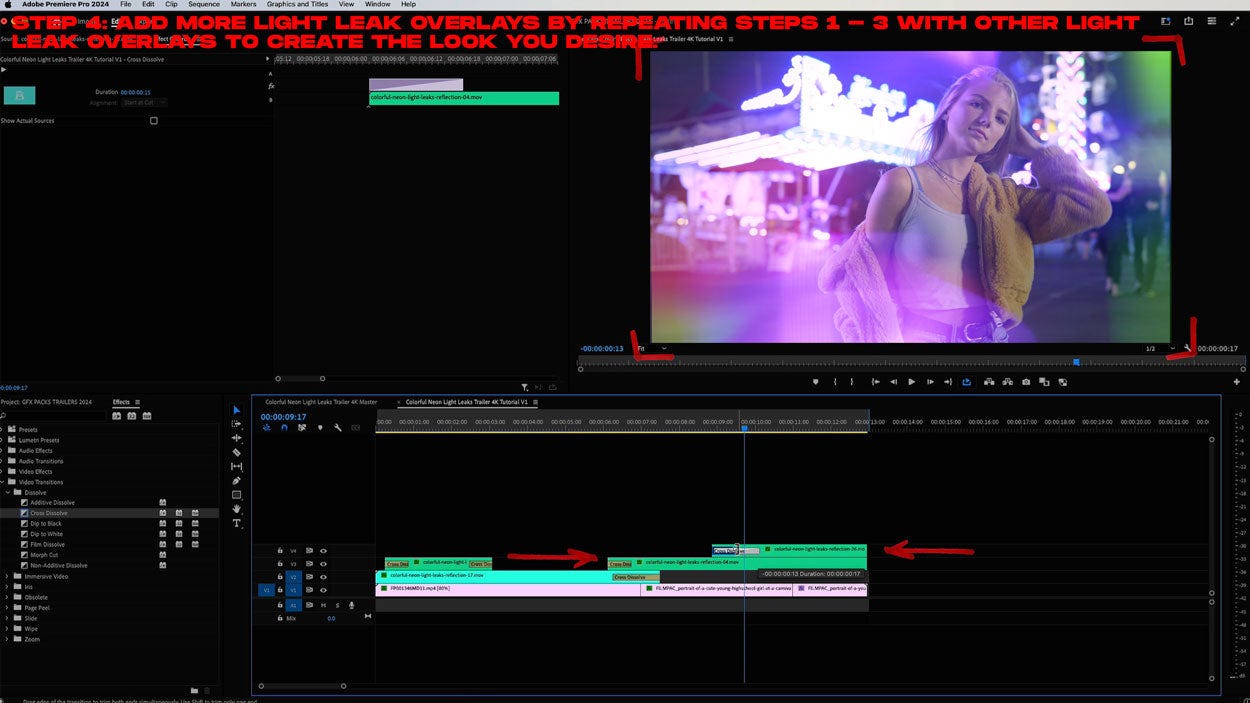Click the Comparison View icon in Program Monitor
This screenshot has height=703, width=1250.
click(x=1044, y=382)
